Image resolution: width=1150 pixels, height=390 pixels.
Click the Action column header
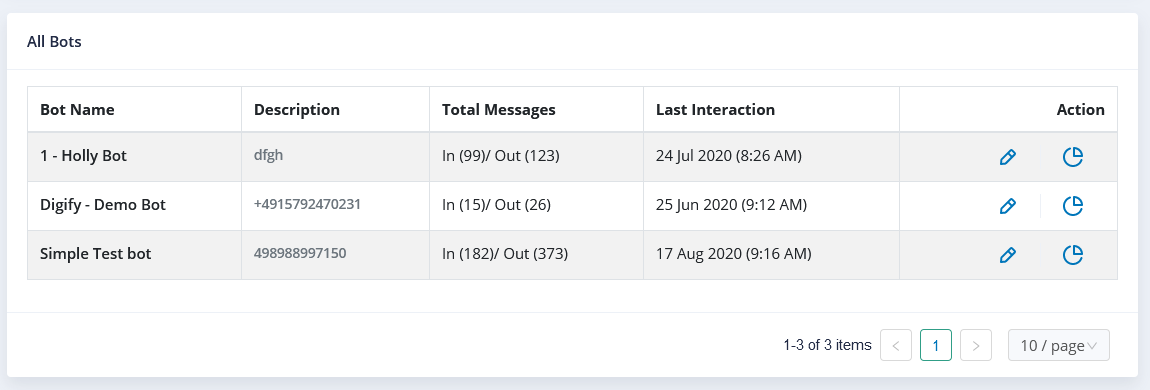[x=1080, y=109]
